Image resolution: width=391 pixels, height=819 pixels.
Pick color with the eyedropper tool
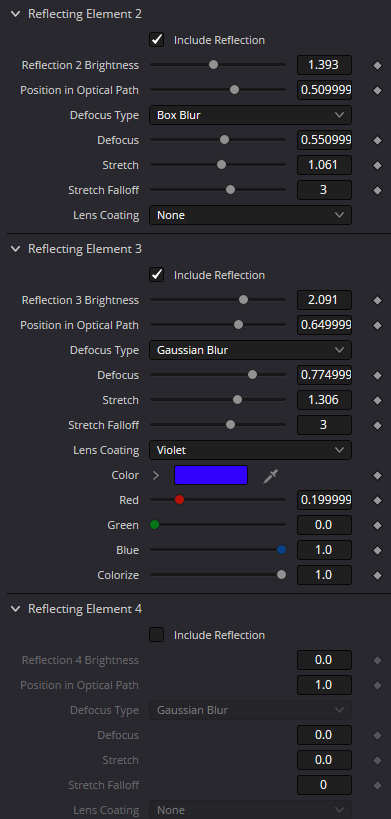click(x=270, y=475)
